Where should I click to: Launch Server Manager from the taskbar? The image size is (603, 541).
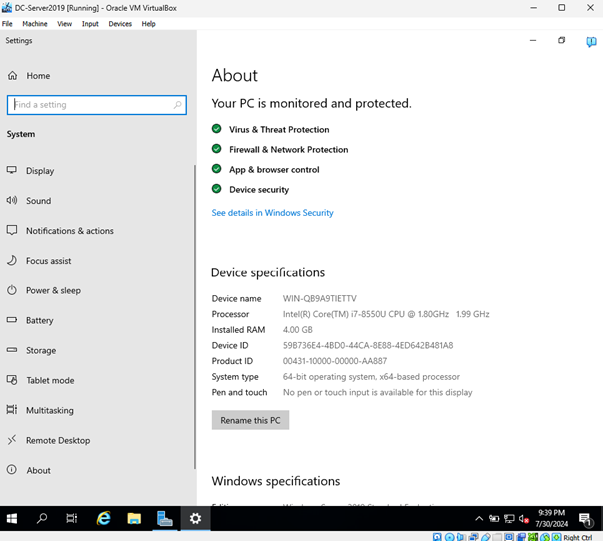[x=165, y=518]
